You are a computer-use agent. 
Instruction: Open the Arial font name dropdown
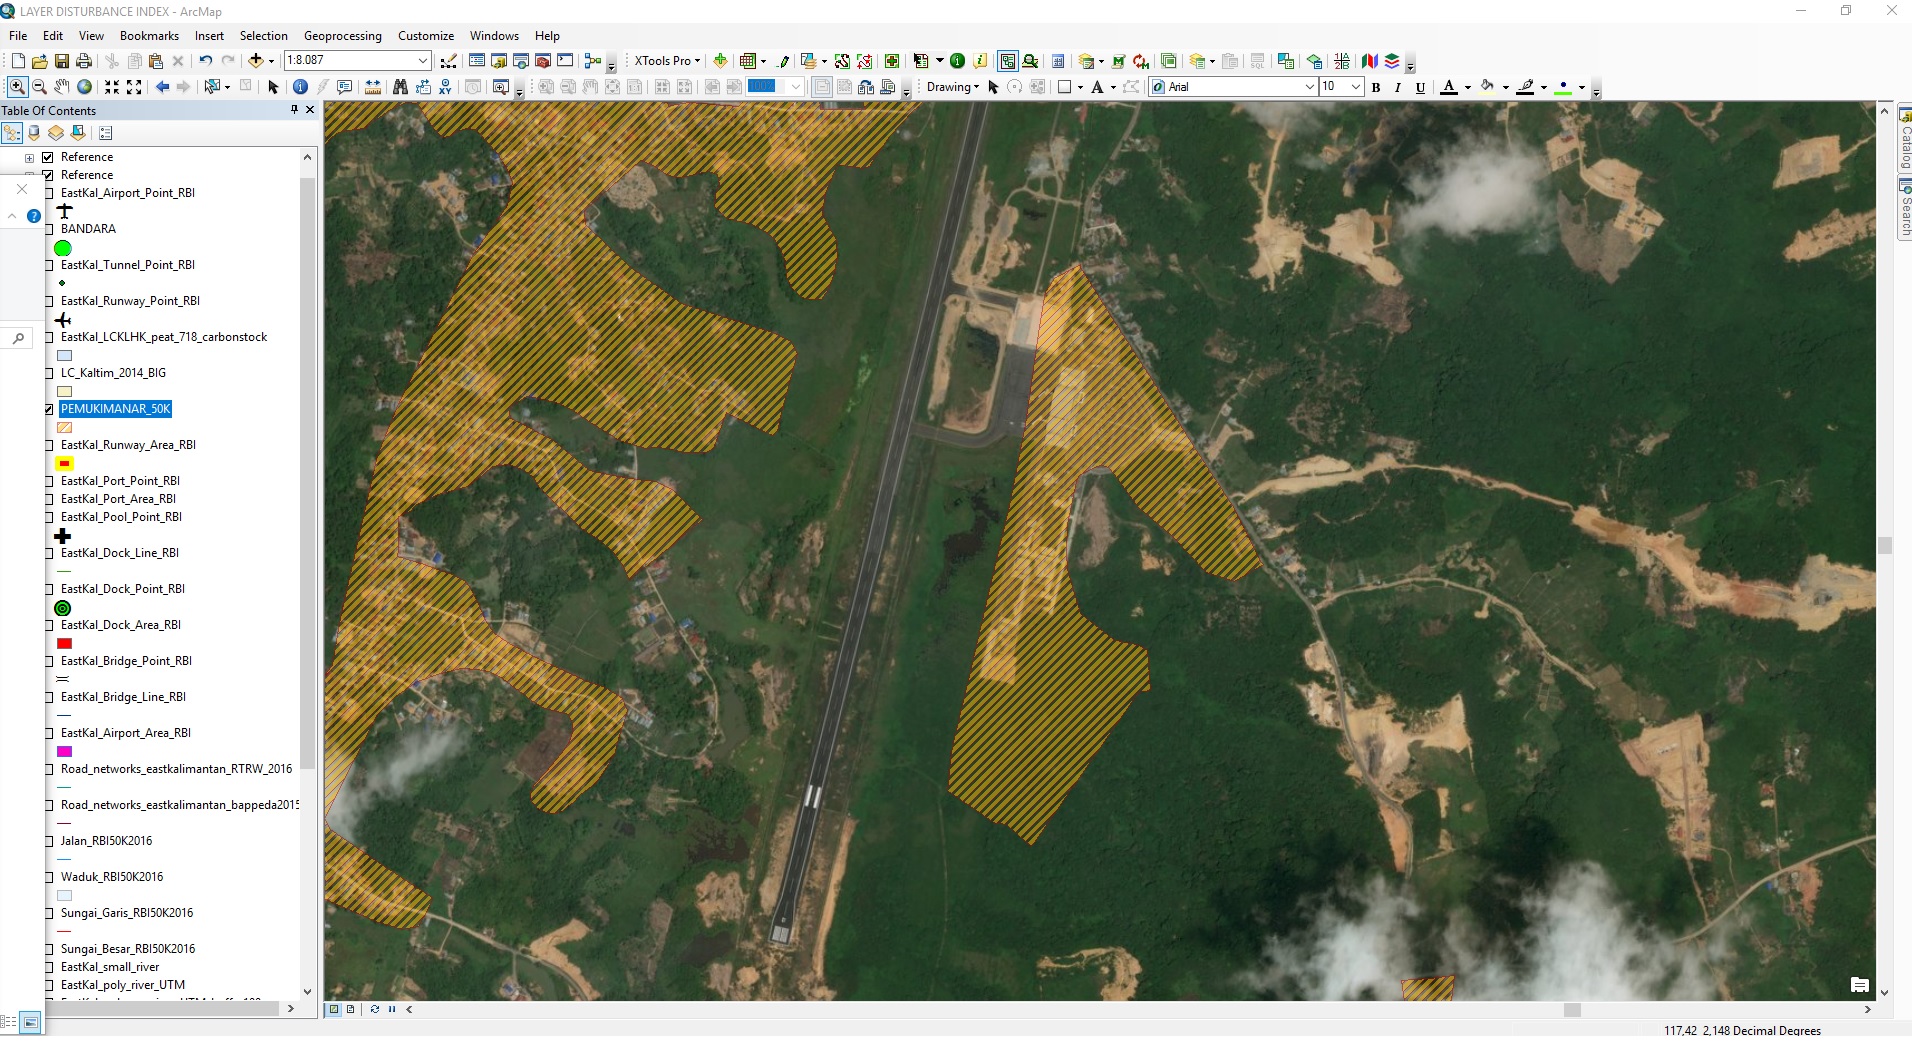(1309, 87)
